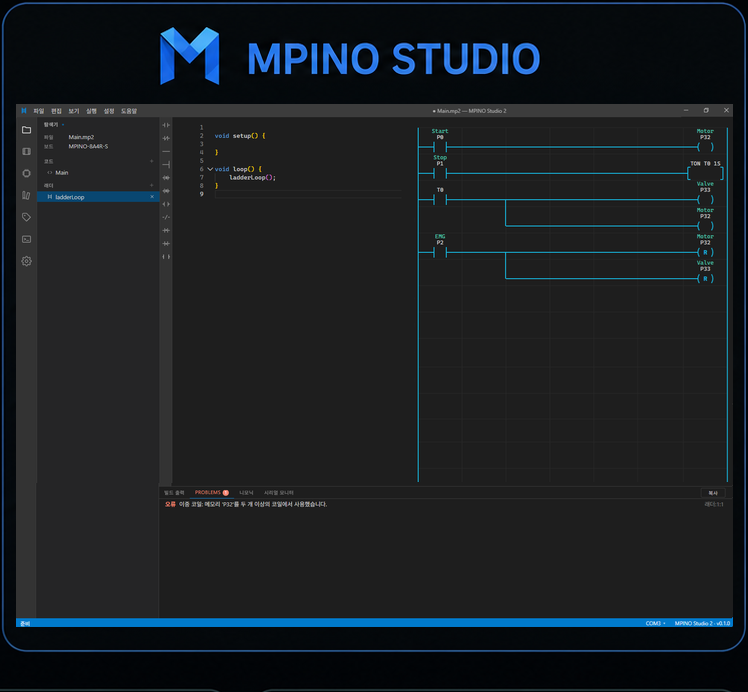Open the 보기 menu
Image resolution: width=748 pixels, height=692 pixels.
[x=74, y=111]
